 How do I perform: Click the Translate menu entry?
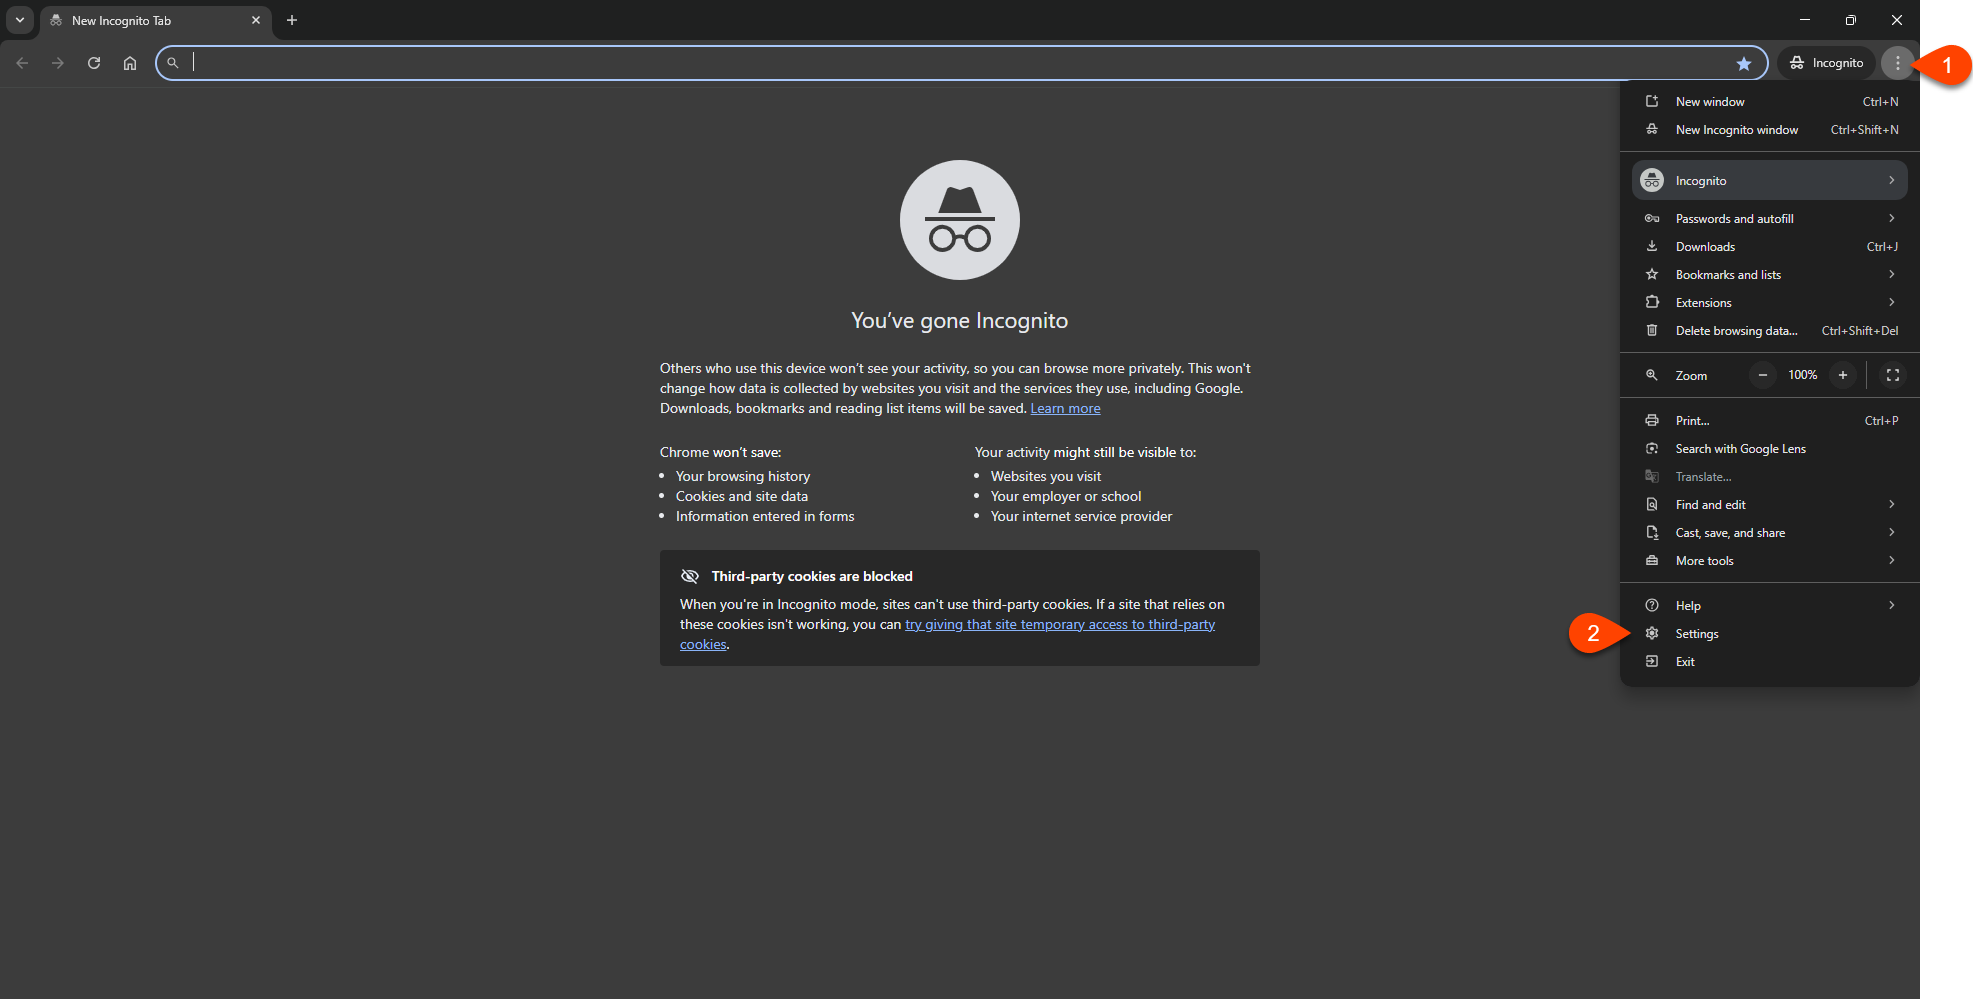click(1769, 477)
